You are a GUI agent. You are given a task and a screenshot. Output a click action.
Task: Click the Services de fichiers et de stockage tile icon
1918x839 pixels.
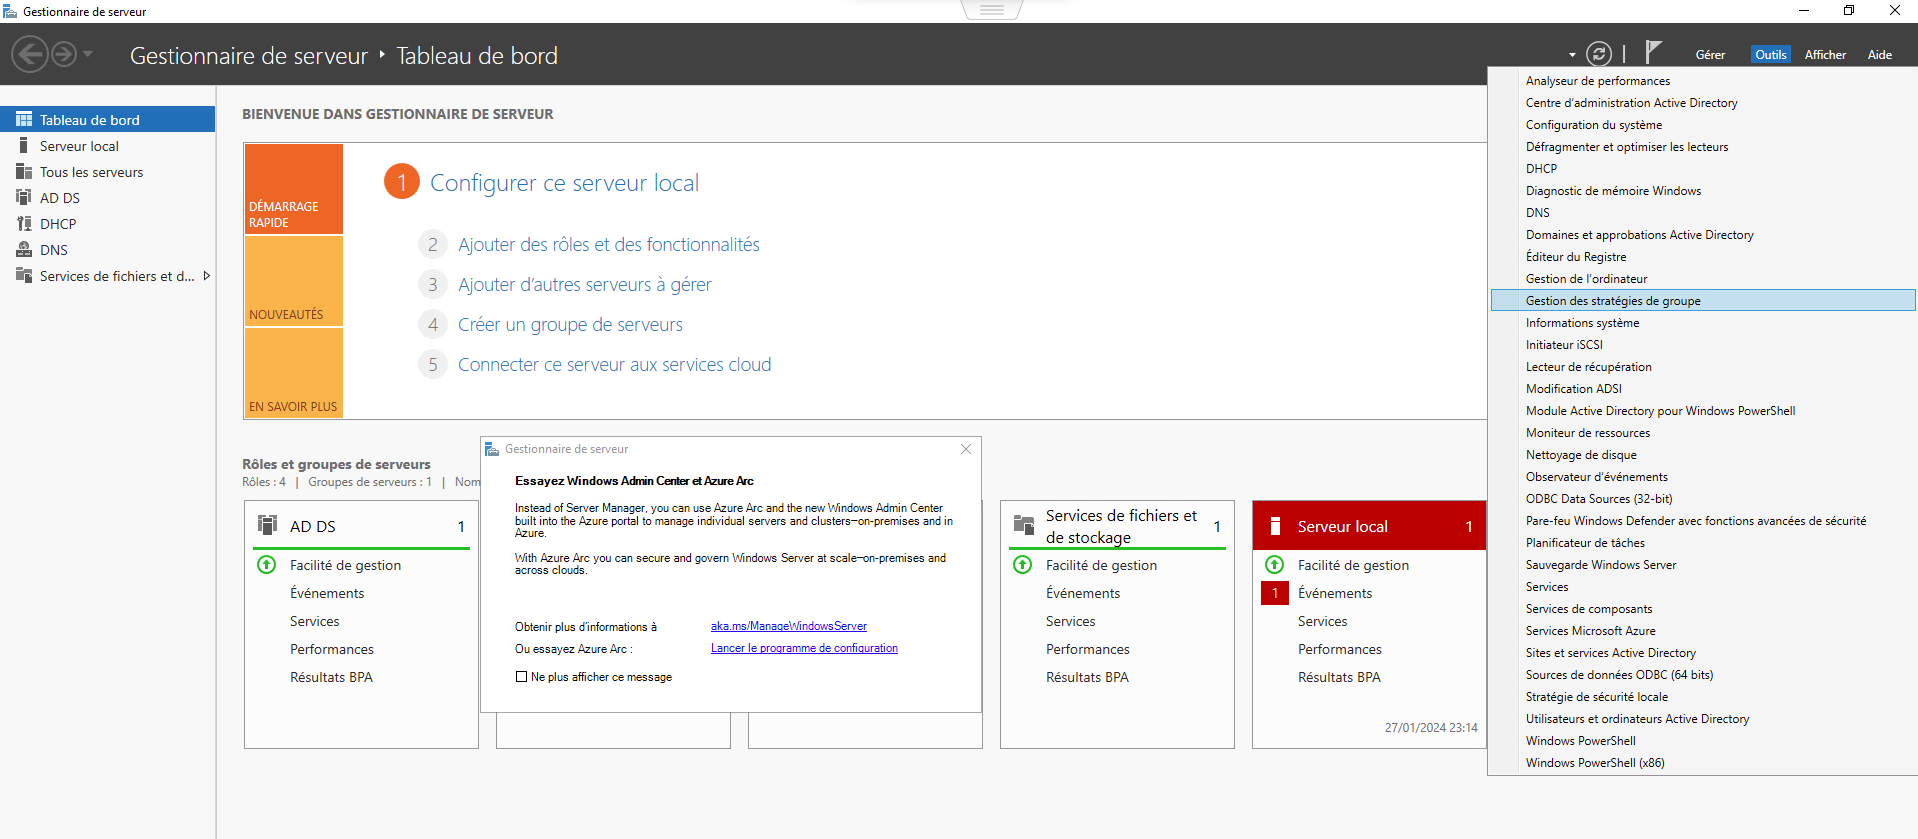pos(1024,525)
